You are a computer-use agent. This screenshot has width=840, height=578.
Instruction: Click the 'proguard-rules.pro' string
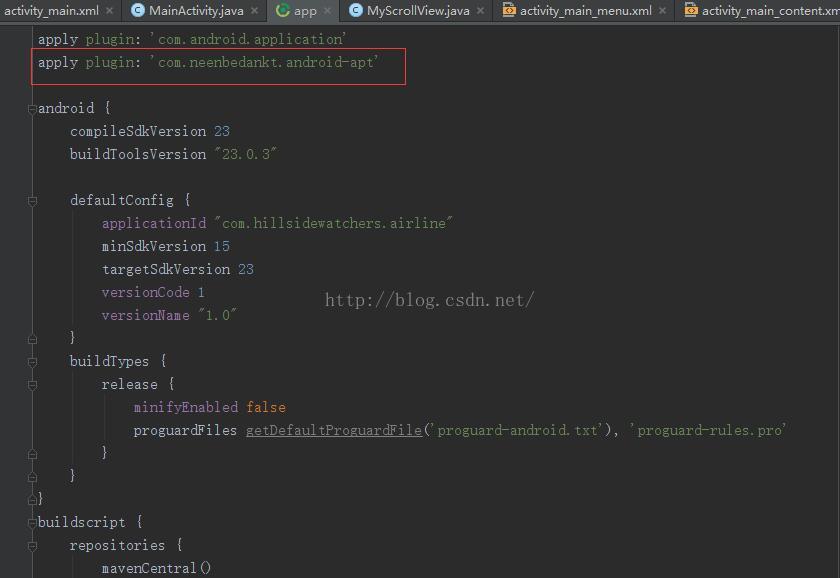click(x=708, y=430)
